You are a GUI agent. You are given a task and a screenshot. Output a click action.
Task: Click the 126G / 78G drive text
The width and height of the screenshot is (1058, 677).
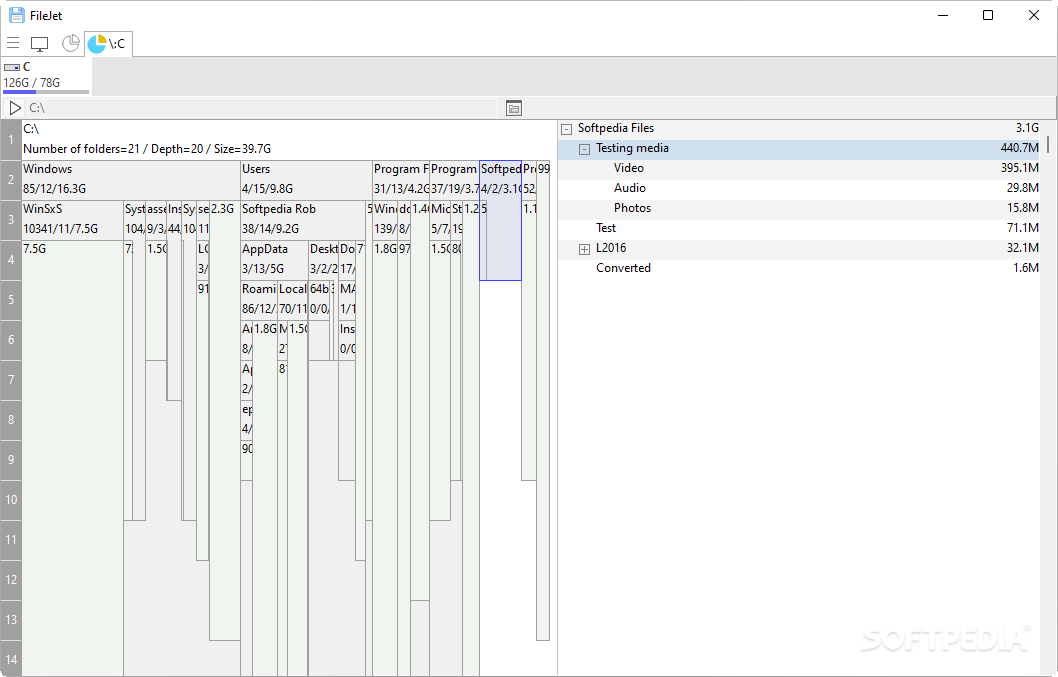pos(32,83)
